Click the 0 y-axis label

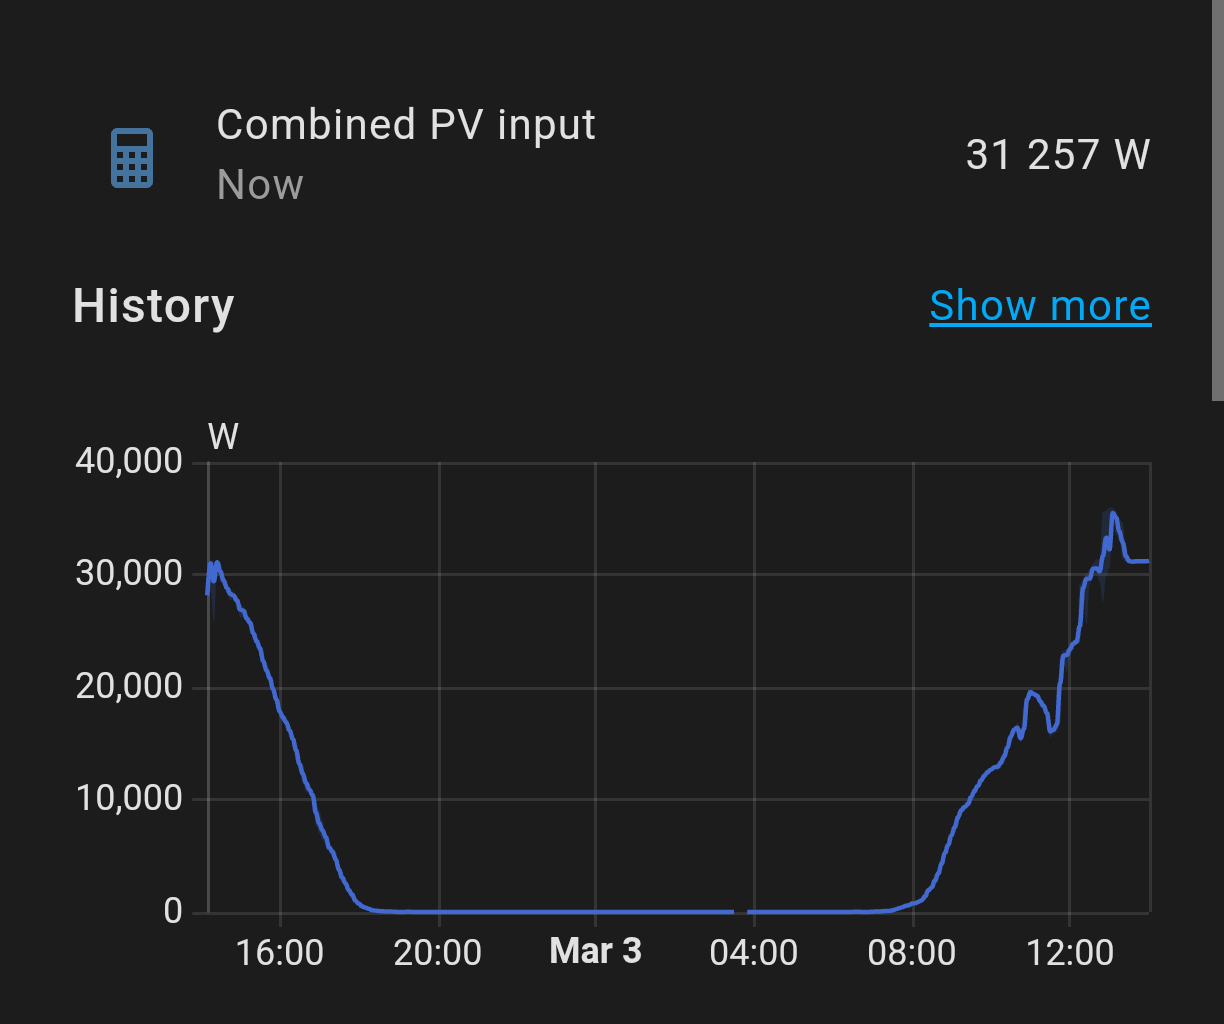pos(173,911)
